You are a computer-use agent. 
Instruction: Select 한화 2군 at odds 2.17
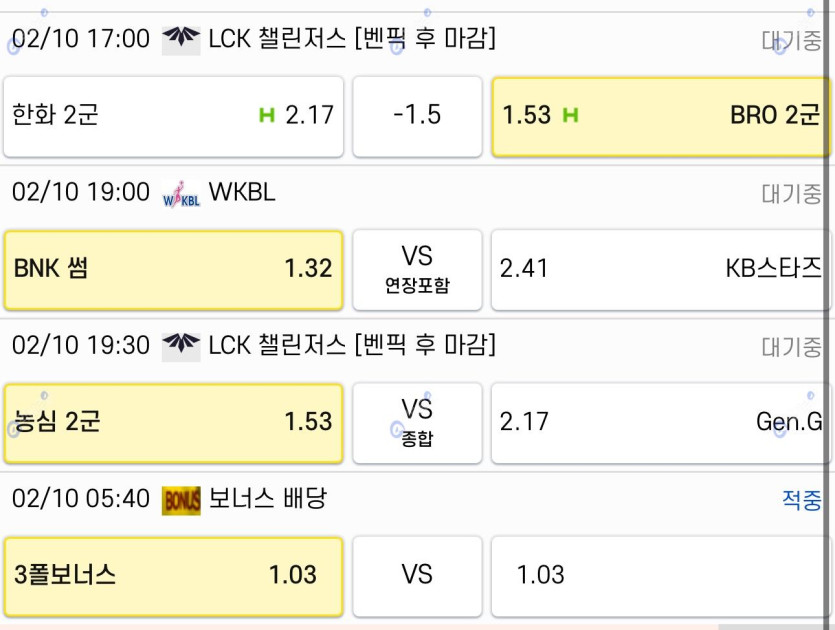(x=173, y=116)
